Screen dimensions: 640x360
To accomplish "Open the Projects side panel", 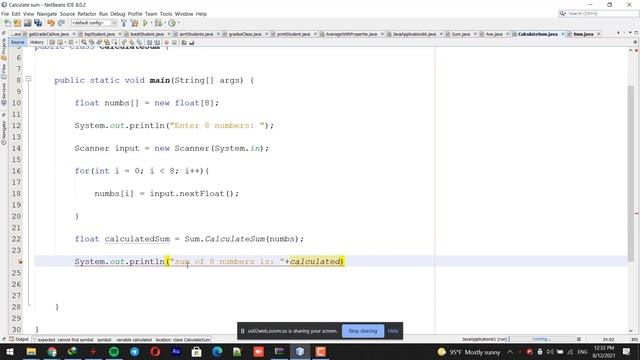I will 4,49.
